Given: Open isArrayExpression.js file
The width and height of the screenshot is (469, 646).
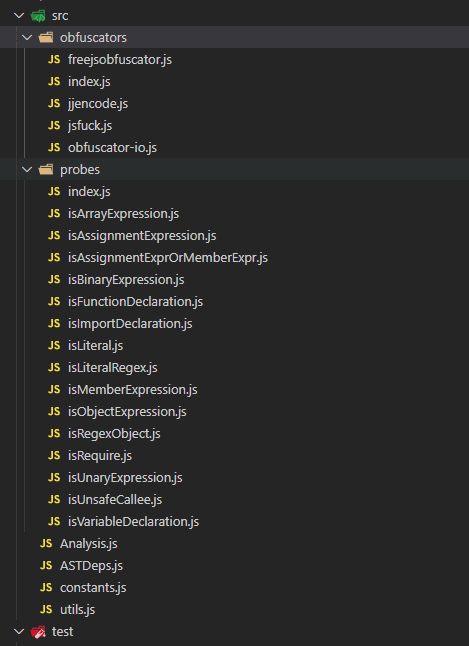Looking at the screenshot, I should (x=124, y=214).
